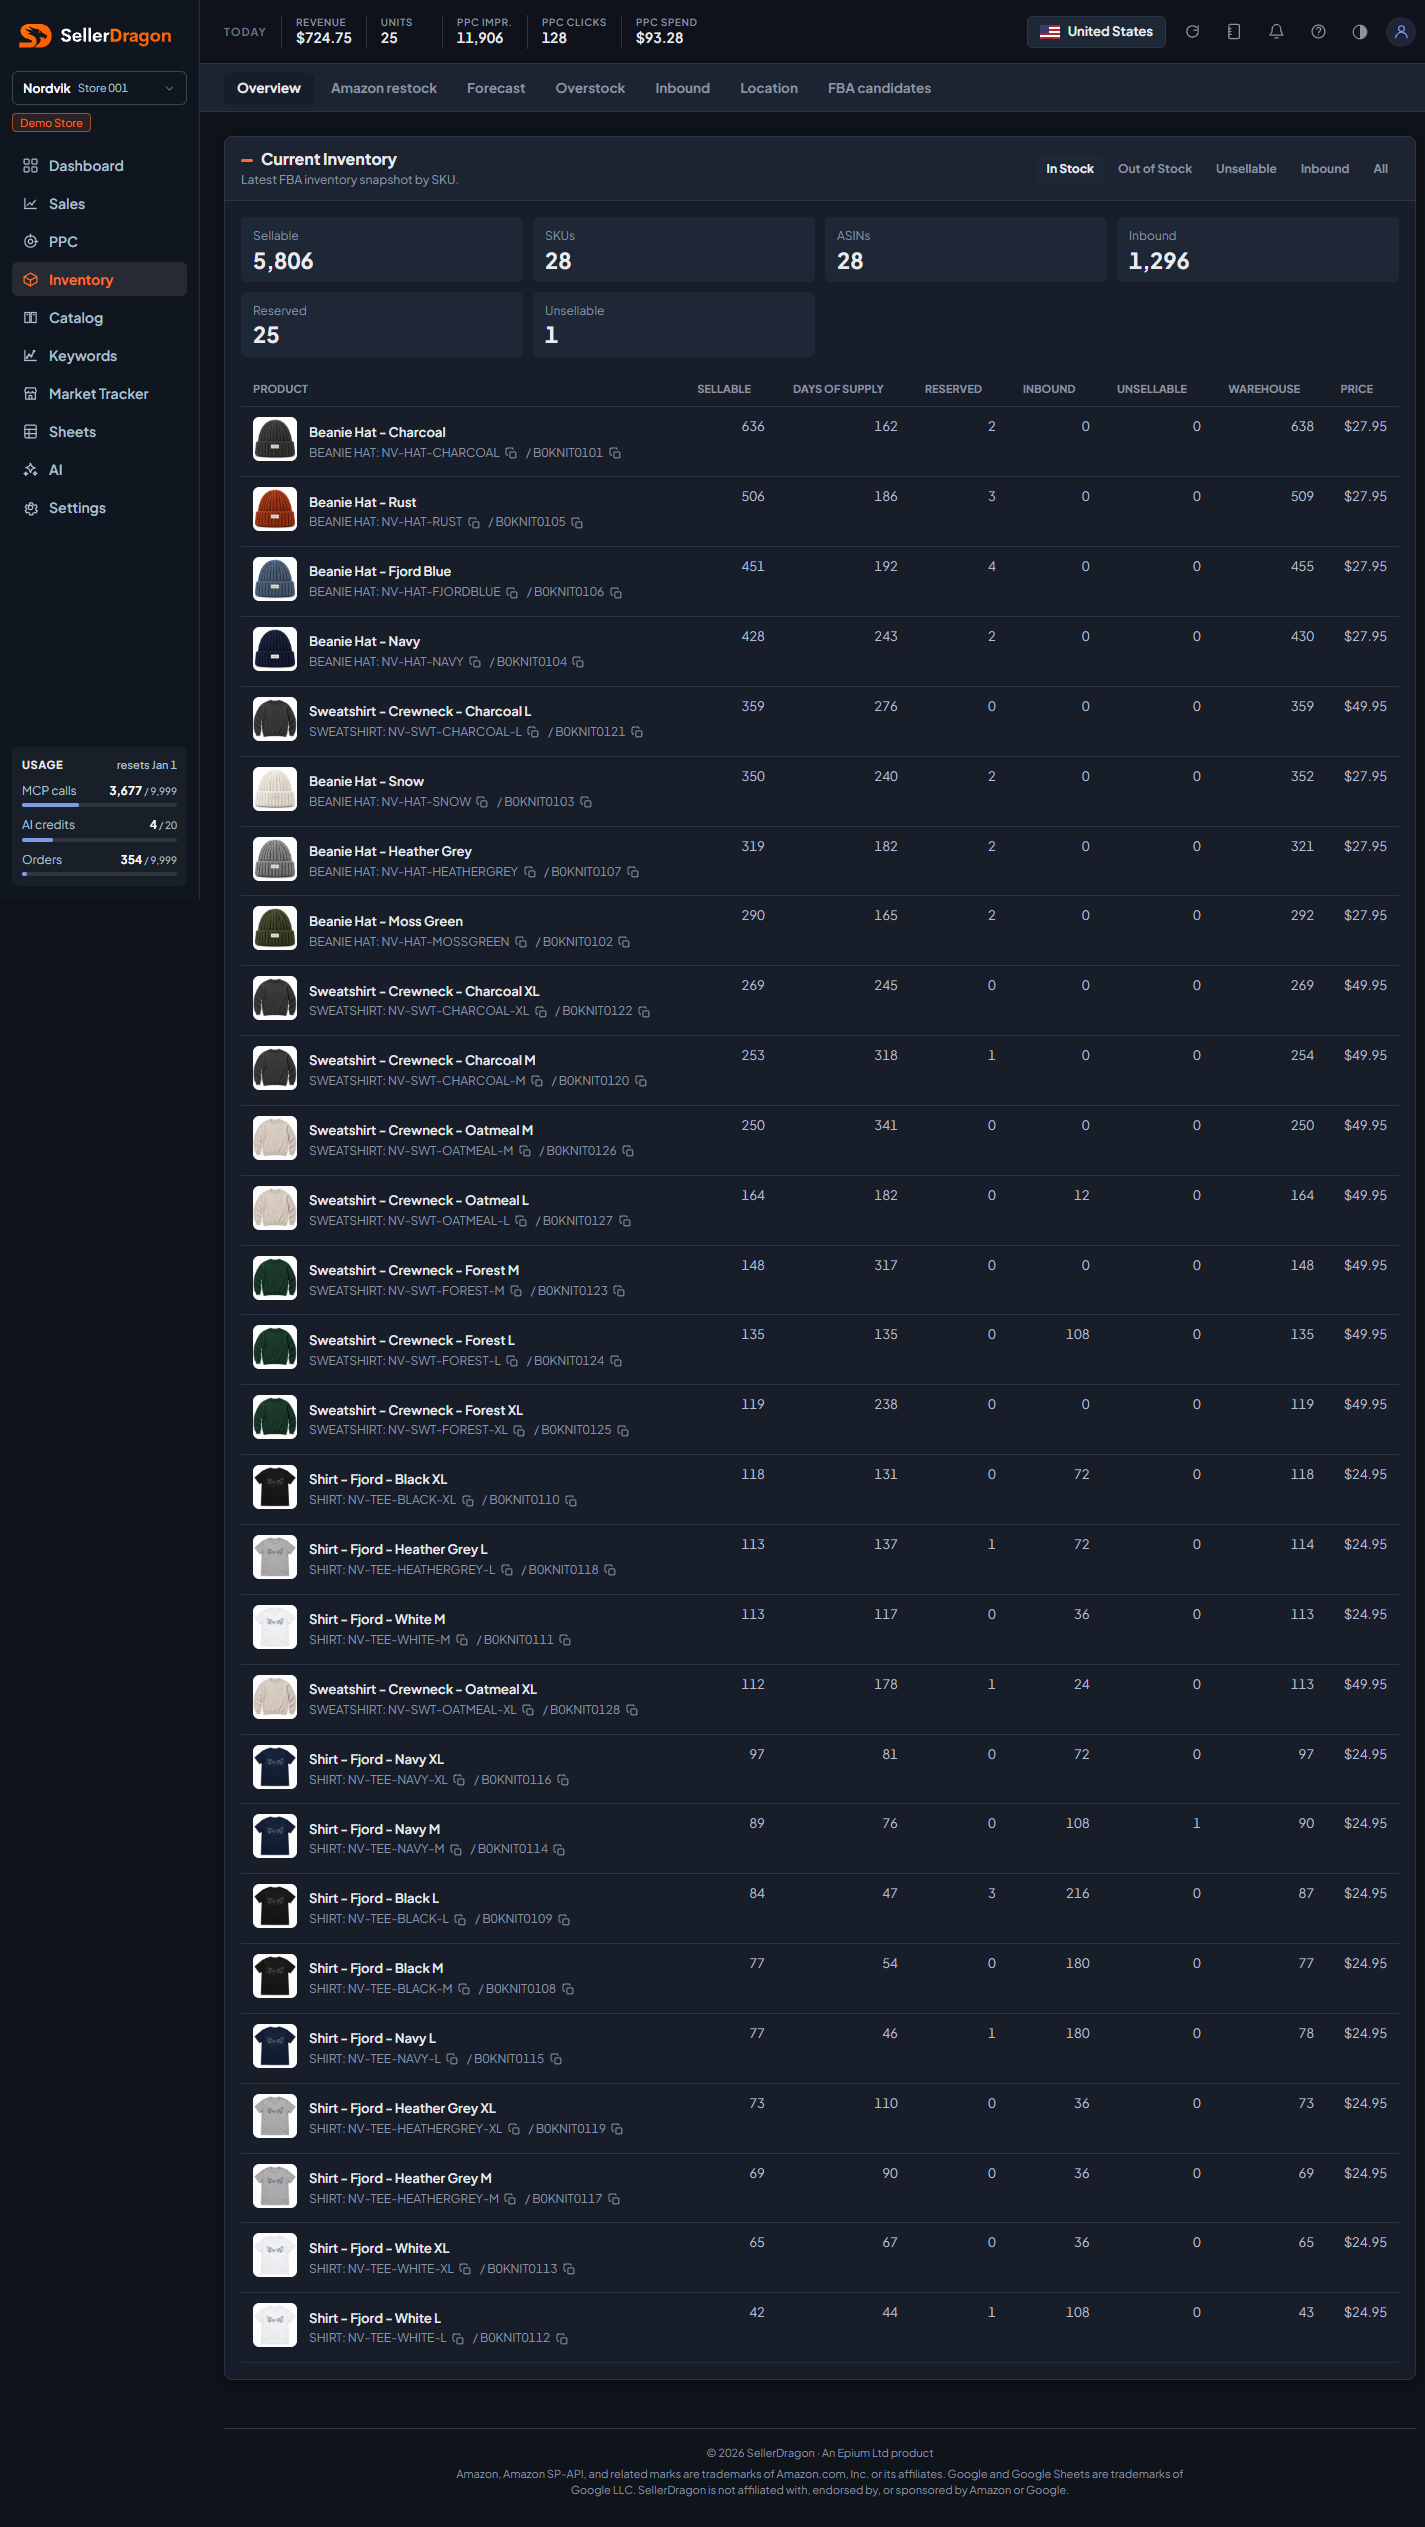
Task: Click the AI credits usage bar
Action: coord(99,840)
